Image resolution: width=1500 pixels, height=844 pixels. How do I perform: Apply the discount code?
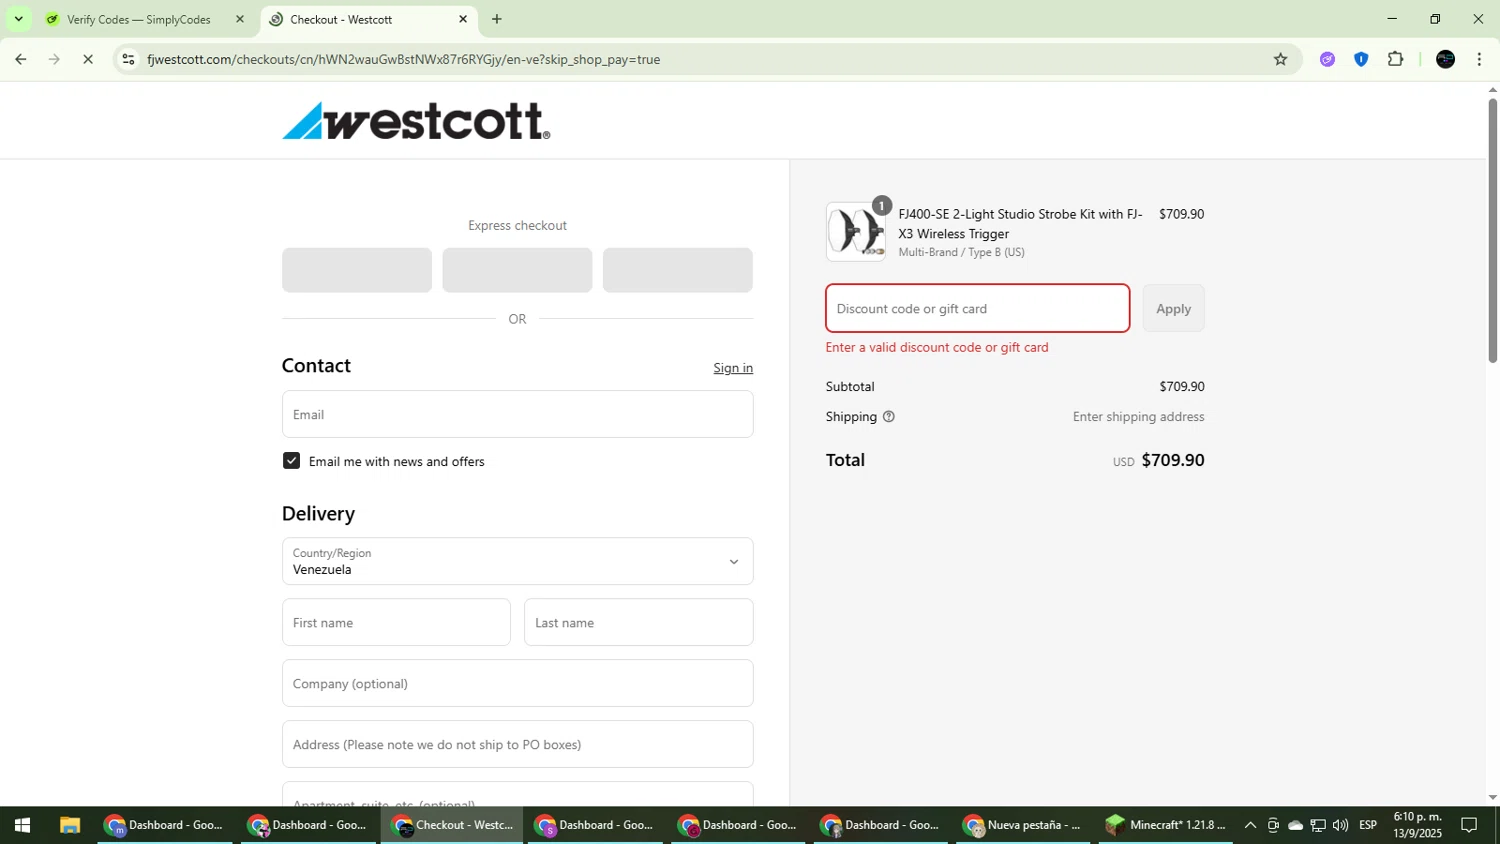[1173, 308]
